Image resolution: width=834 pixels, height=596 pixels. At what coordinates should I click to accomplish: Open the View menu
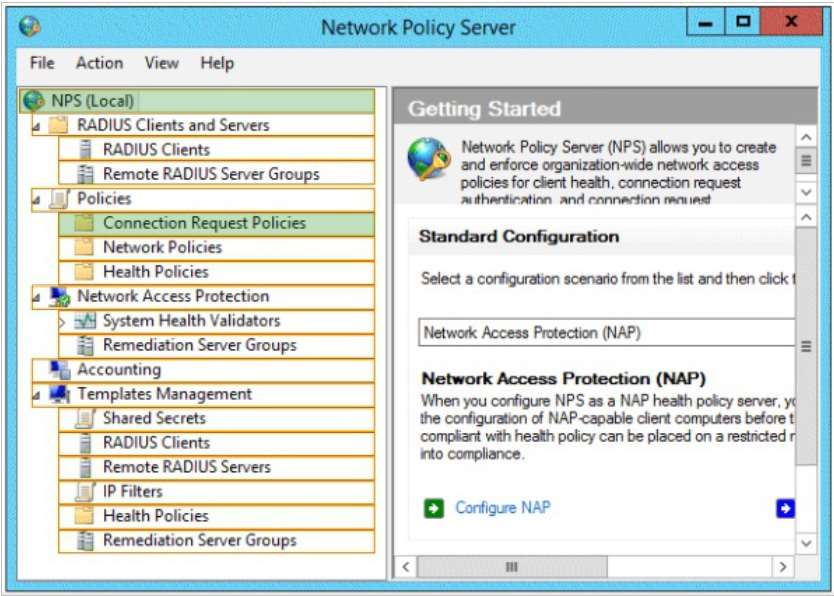(x=162, y=63)
